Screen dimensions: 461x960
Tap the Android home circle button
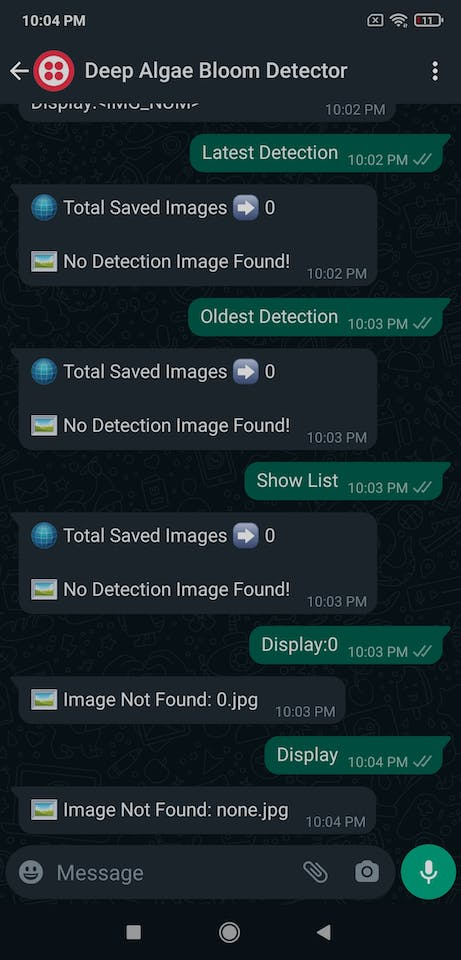click(x=230, y=932)
